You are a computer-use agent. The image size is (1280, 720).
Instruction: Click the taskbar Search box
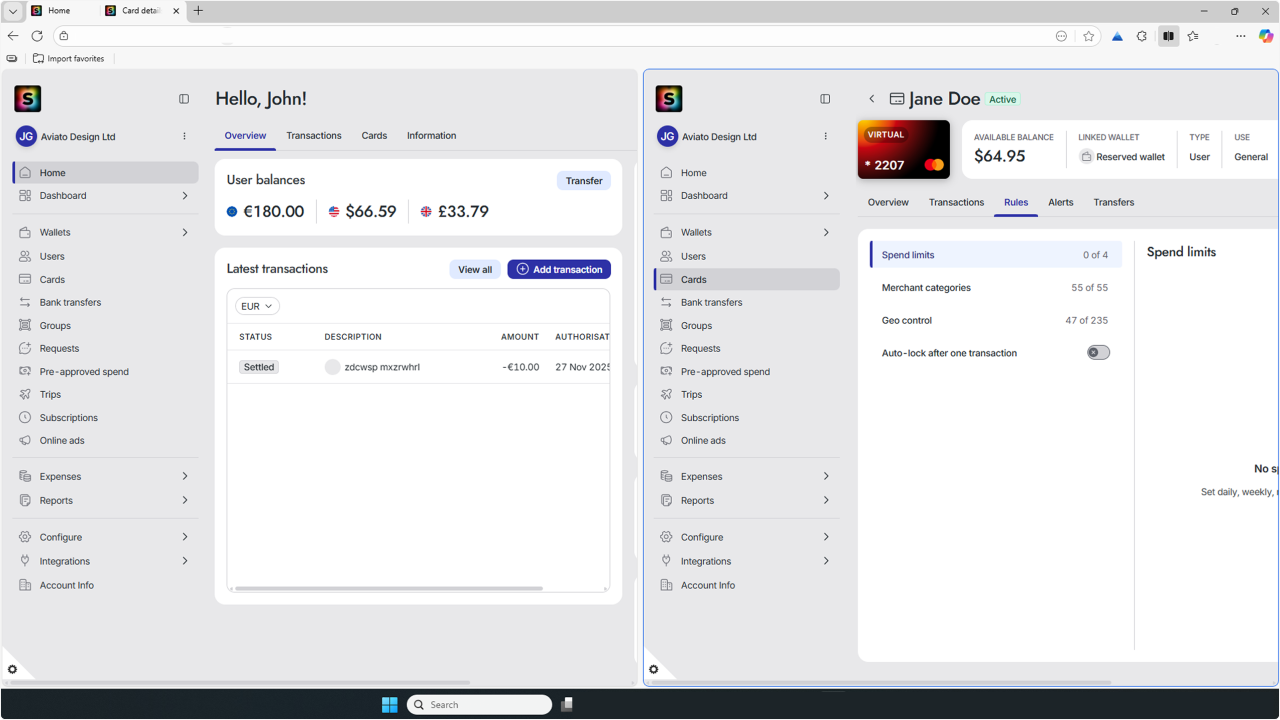coord(479,704)
